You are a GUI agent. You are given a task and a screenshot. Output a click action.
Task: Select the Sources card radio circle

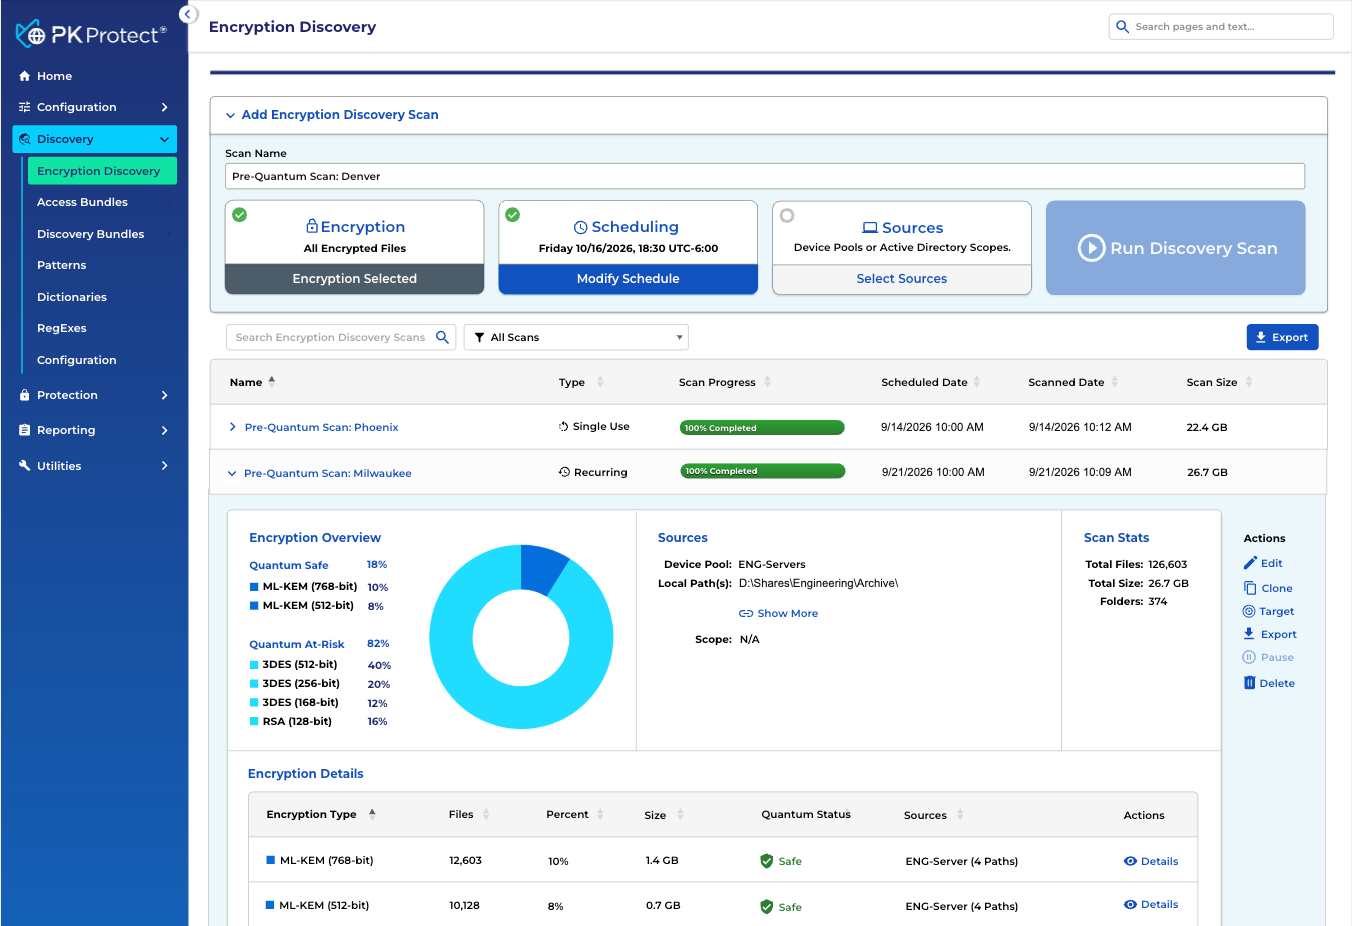pos(787,215)
